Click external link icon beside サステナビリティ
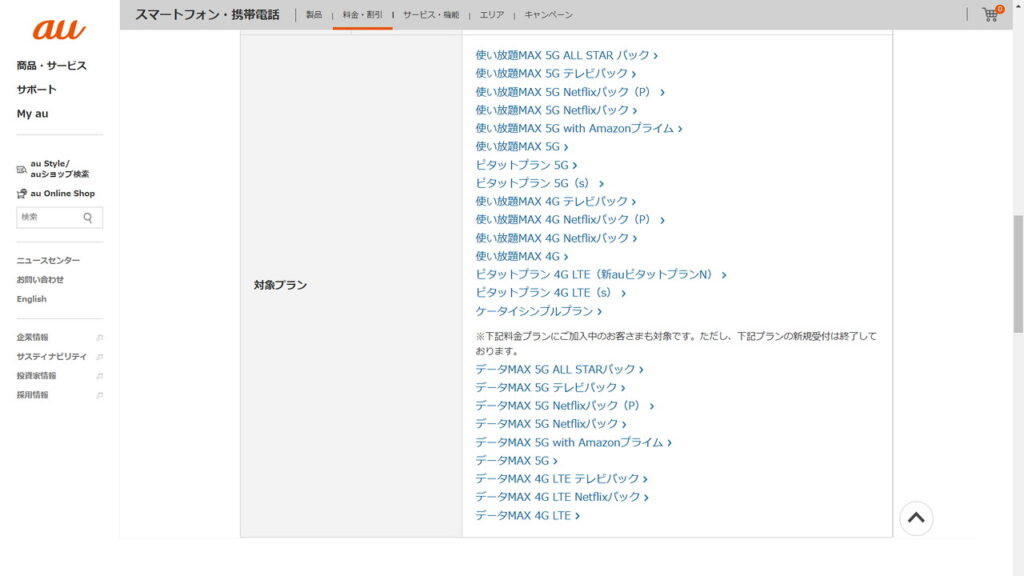The image size is (1024, 576). pyautogui.click(x=100, y=357)
